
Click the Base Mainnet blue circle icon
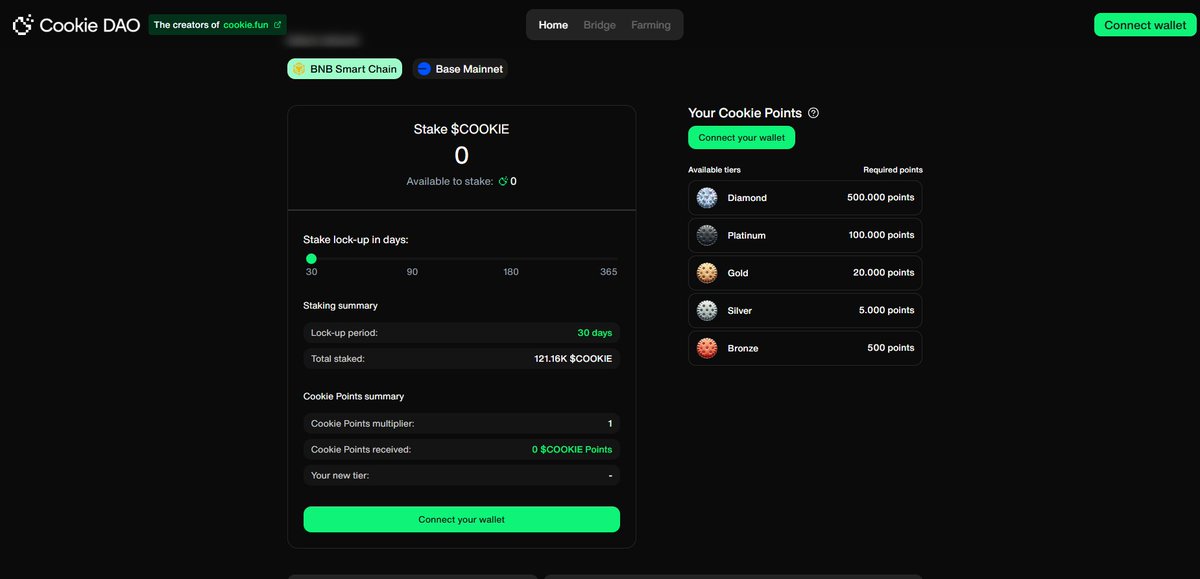(x=424, y=69)
